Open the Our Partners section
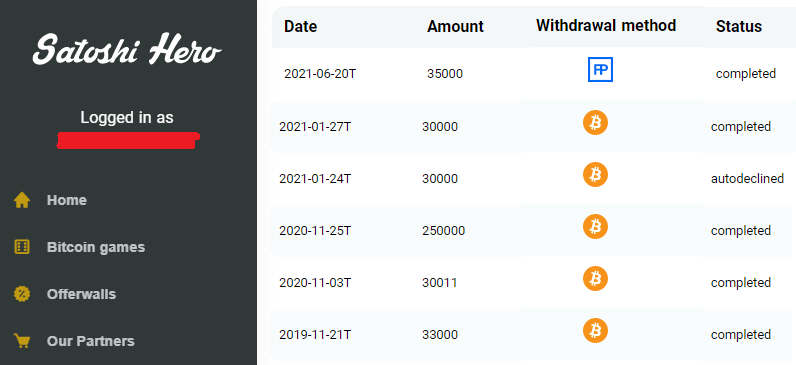Screen dimensions: 796x365 (x=90, y=341)
